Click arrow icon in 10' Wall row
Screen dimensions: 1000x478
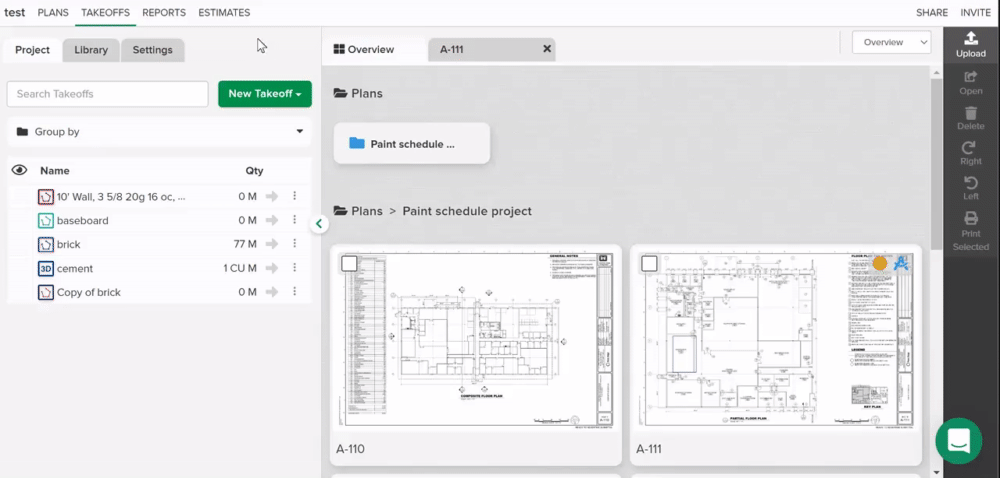pyautogui.click(x=272, y=196)
